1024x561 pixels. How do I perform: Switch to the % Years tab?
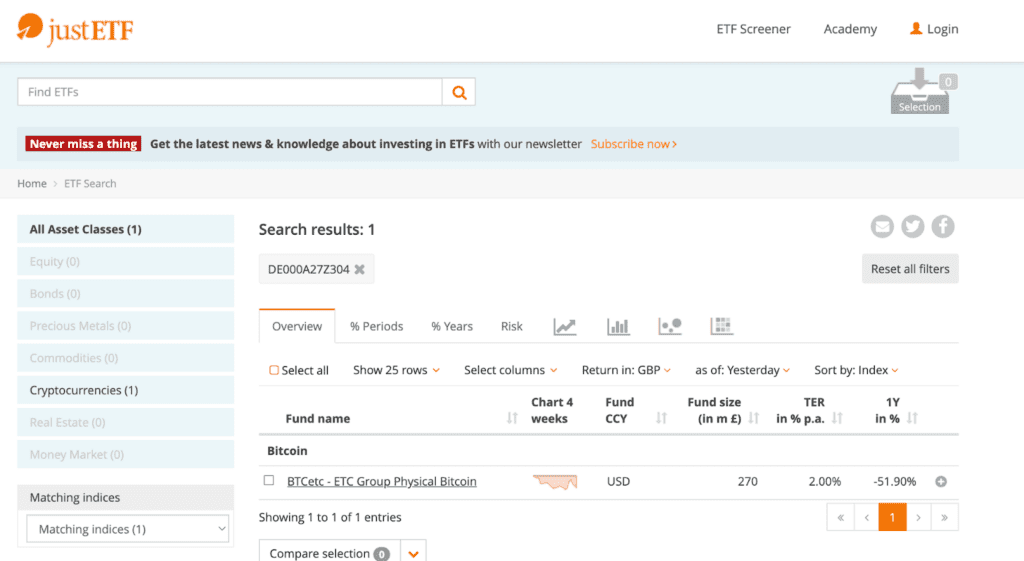[452, 326]
